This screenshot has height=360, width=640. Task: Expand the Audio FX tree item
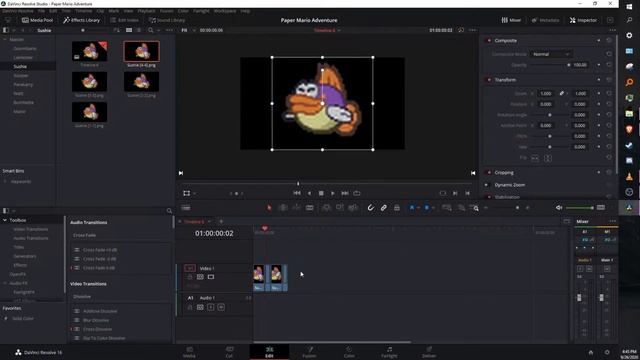click(x=5, y=283)
